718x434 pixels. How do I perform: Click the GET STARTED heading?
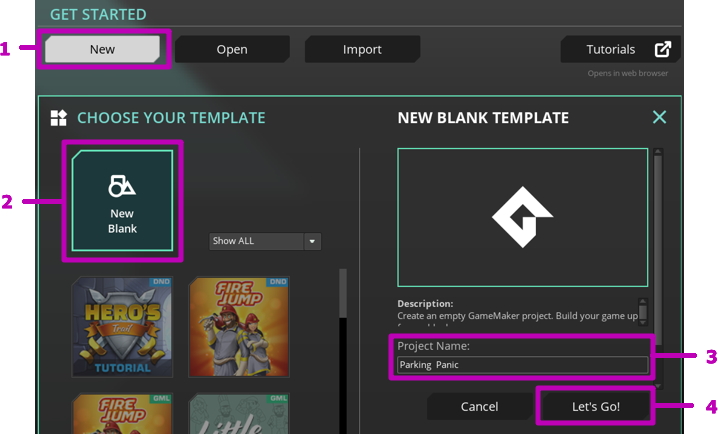[98, 15]
